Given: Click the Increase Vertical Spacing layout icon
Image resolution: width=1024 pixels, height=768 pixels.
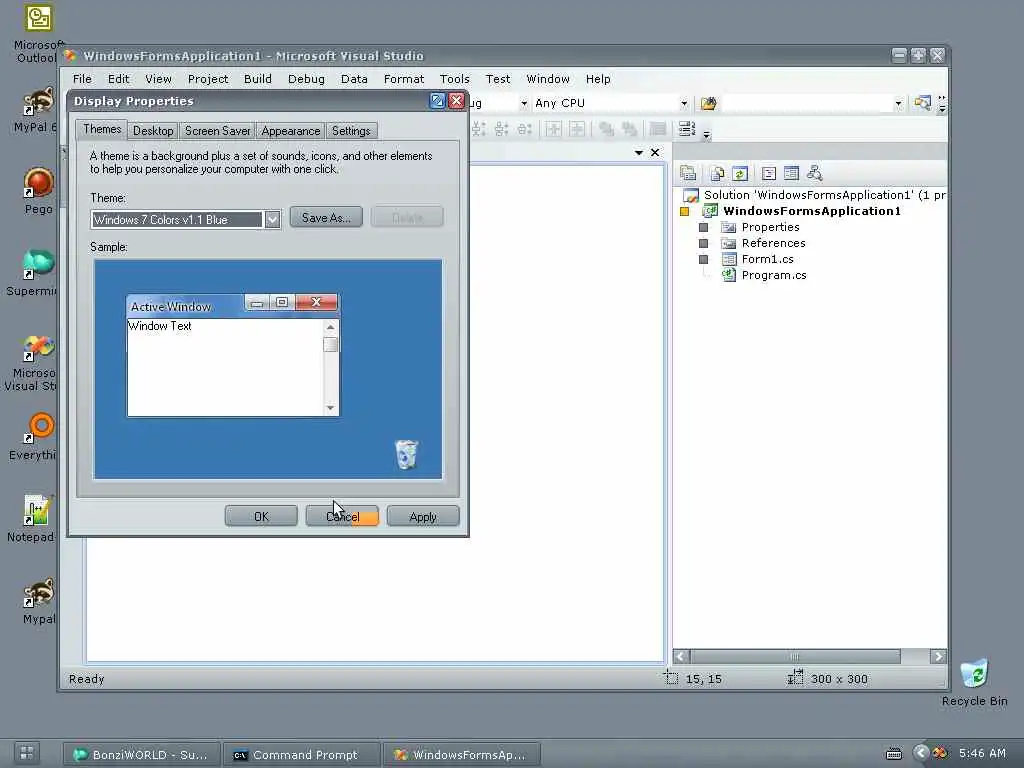Looking at the screenshot, I should 478,129.
